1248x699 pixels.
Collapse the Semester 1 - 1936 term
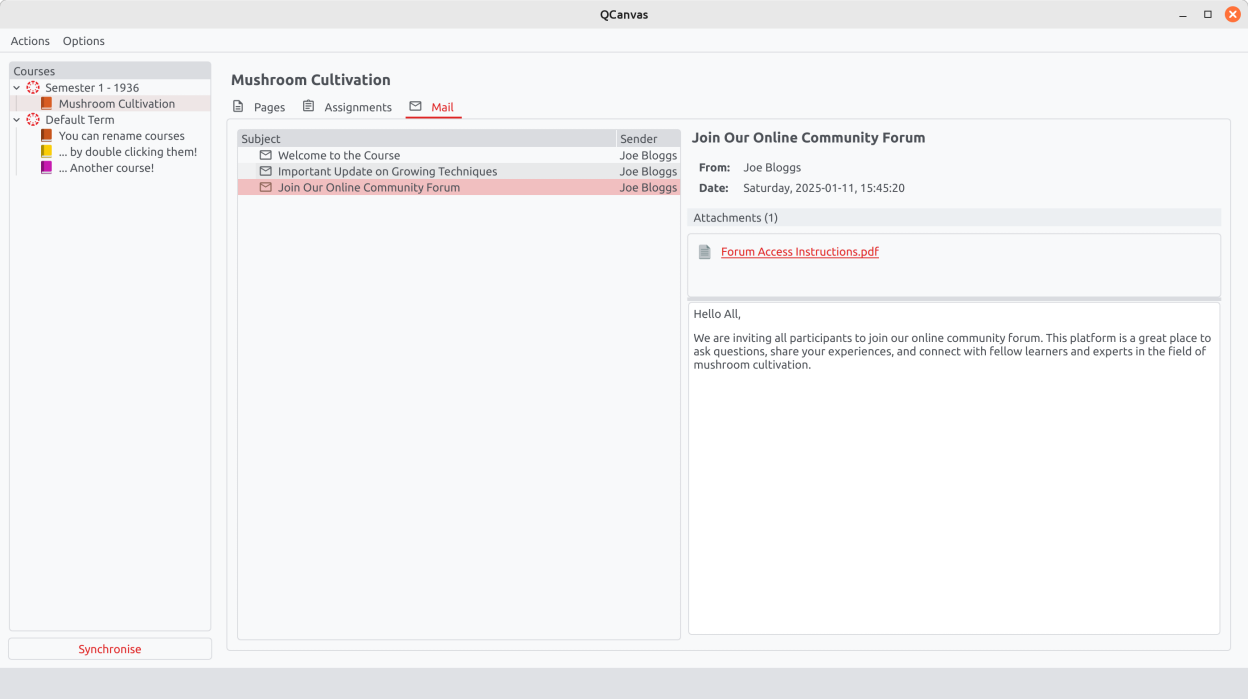click(x=17, y=88)
